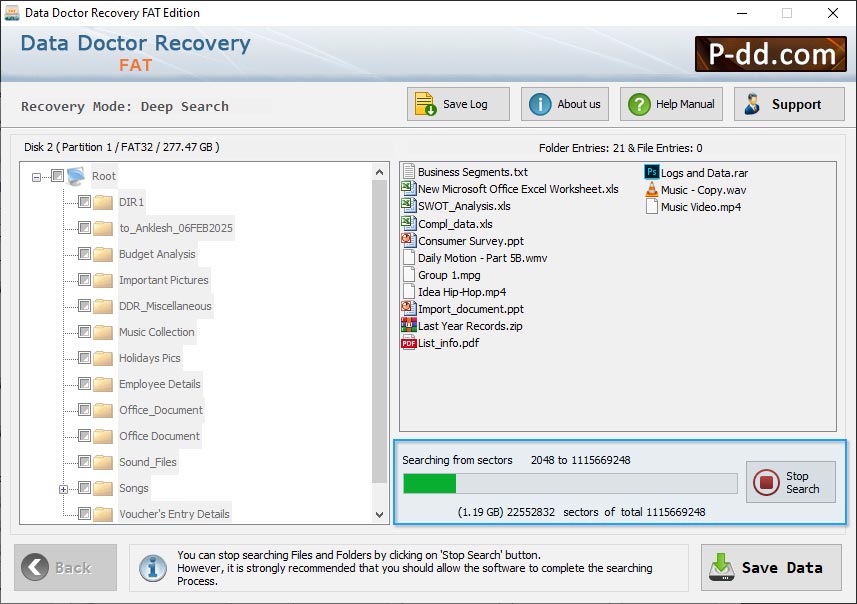Select the Logs and Data.rar file name
This screenshot has width=857, height=604.
(705, 173)
